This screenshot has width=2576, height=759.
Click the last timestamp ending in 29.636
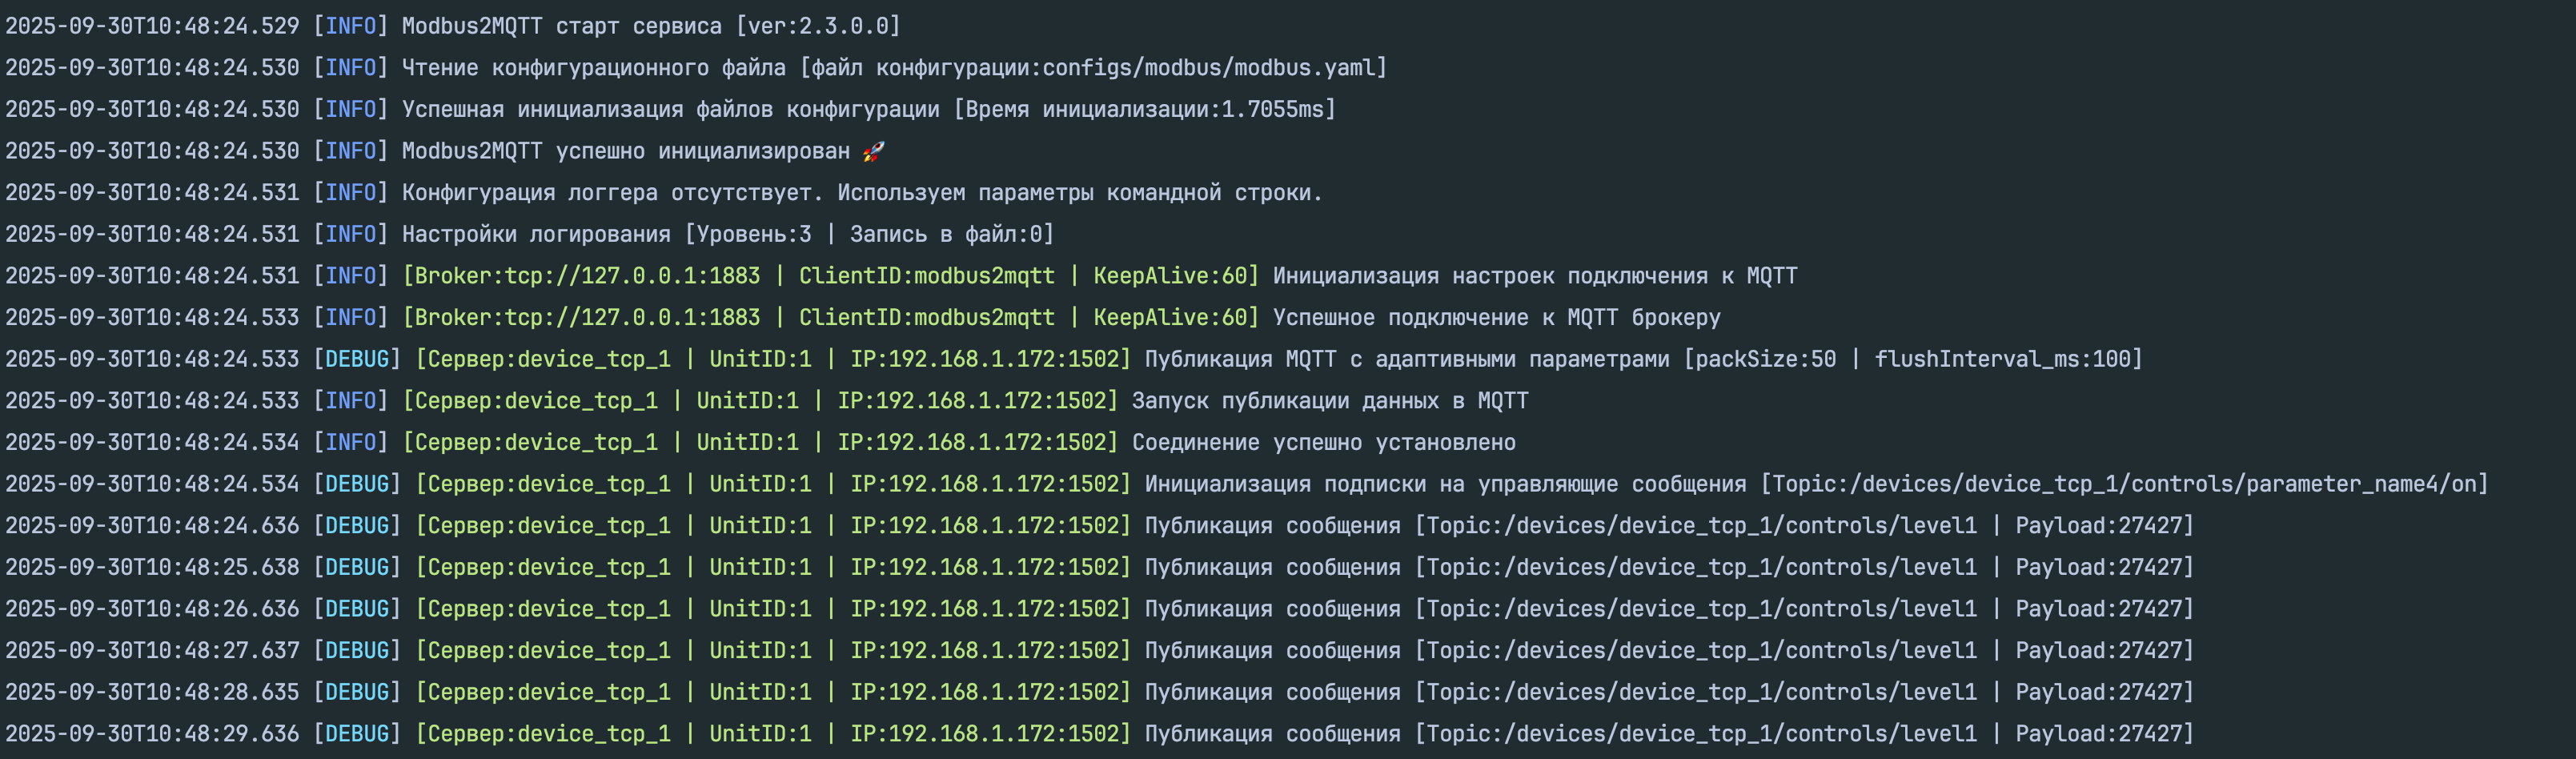(x=152, y=734)
